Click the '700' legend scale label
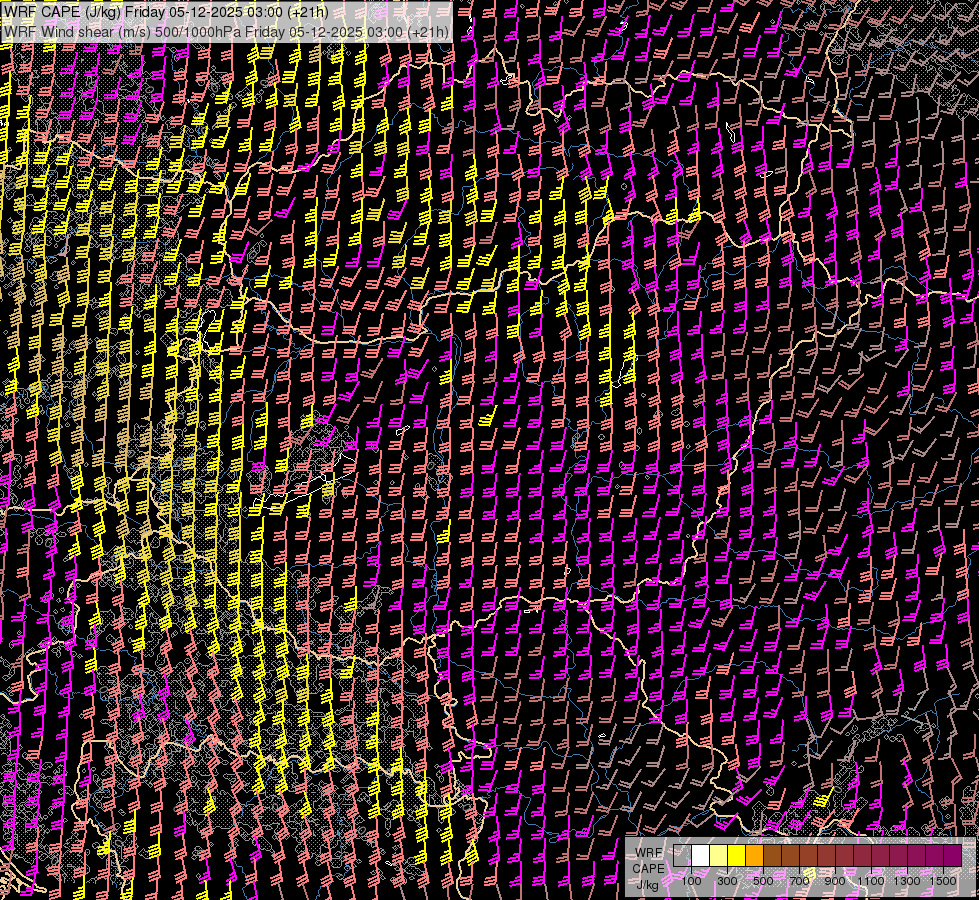The width and height of the screenshot is (979, 900). tap(799, 881)
